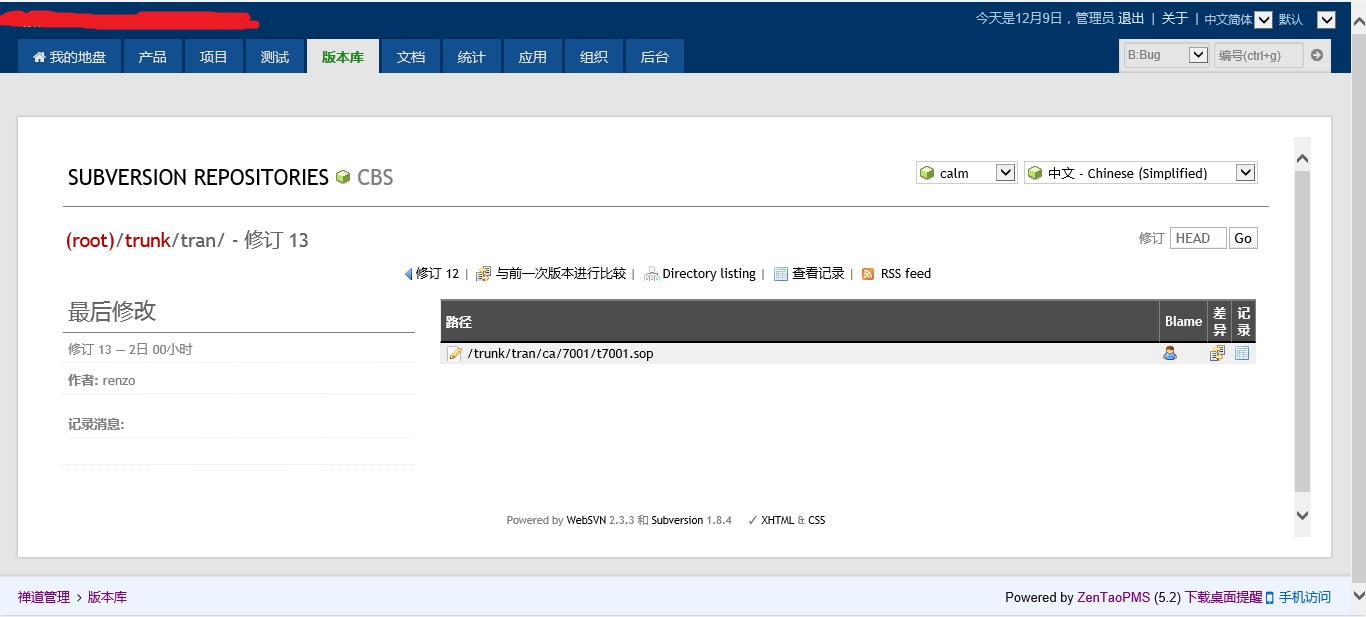Click the trunk breadcrumb link
This screenshot has height=617, width=1366.
tap(147, 241)
